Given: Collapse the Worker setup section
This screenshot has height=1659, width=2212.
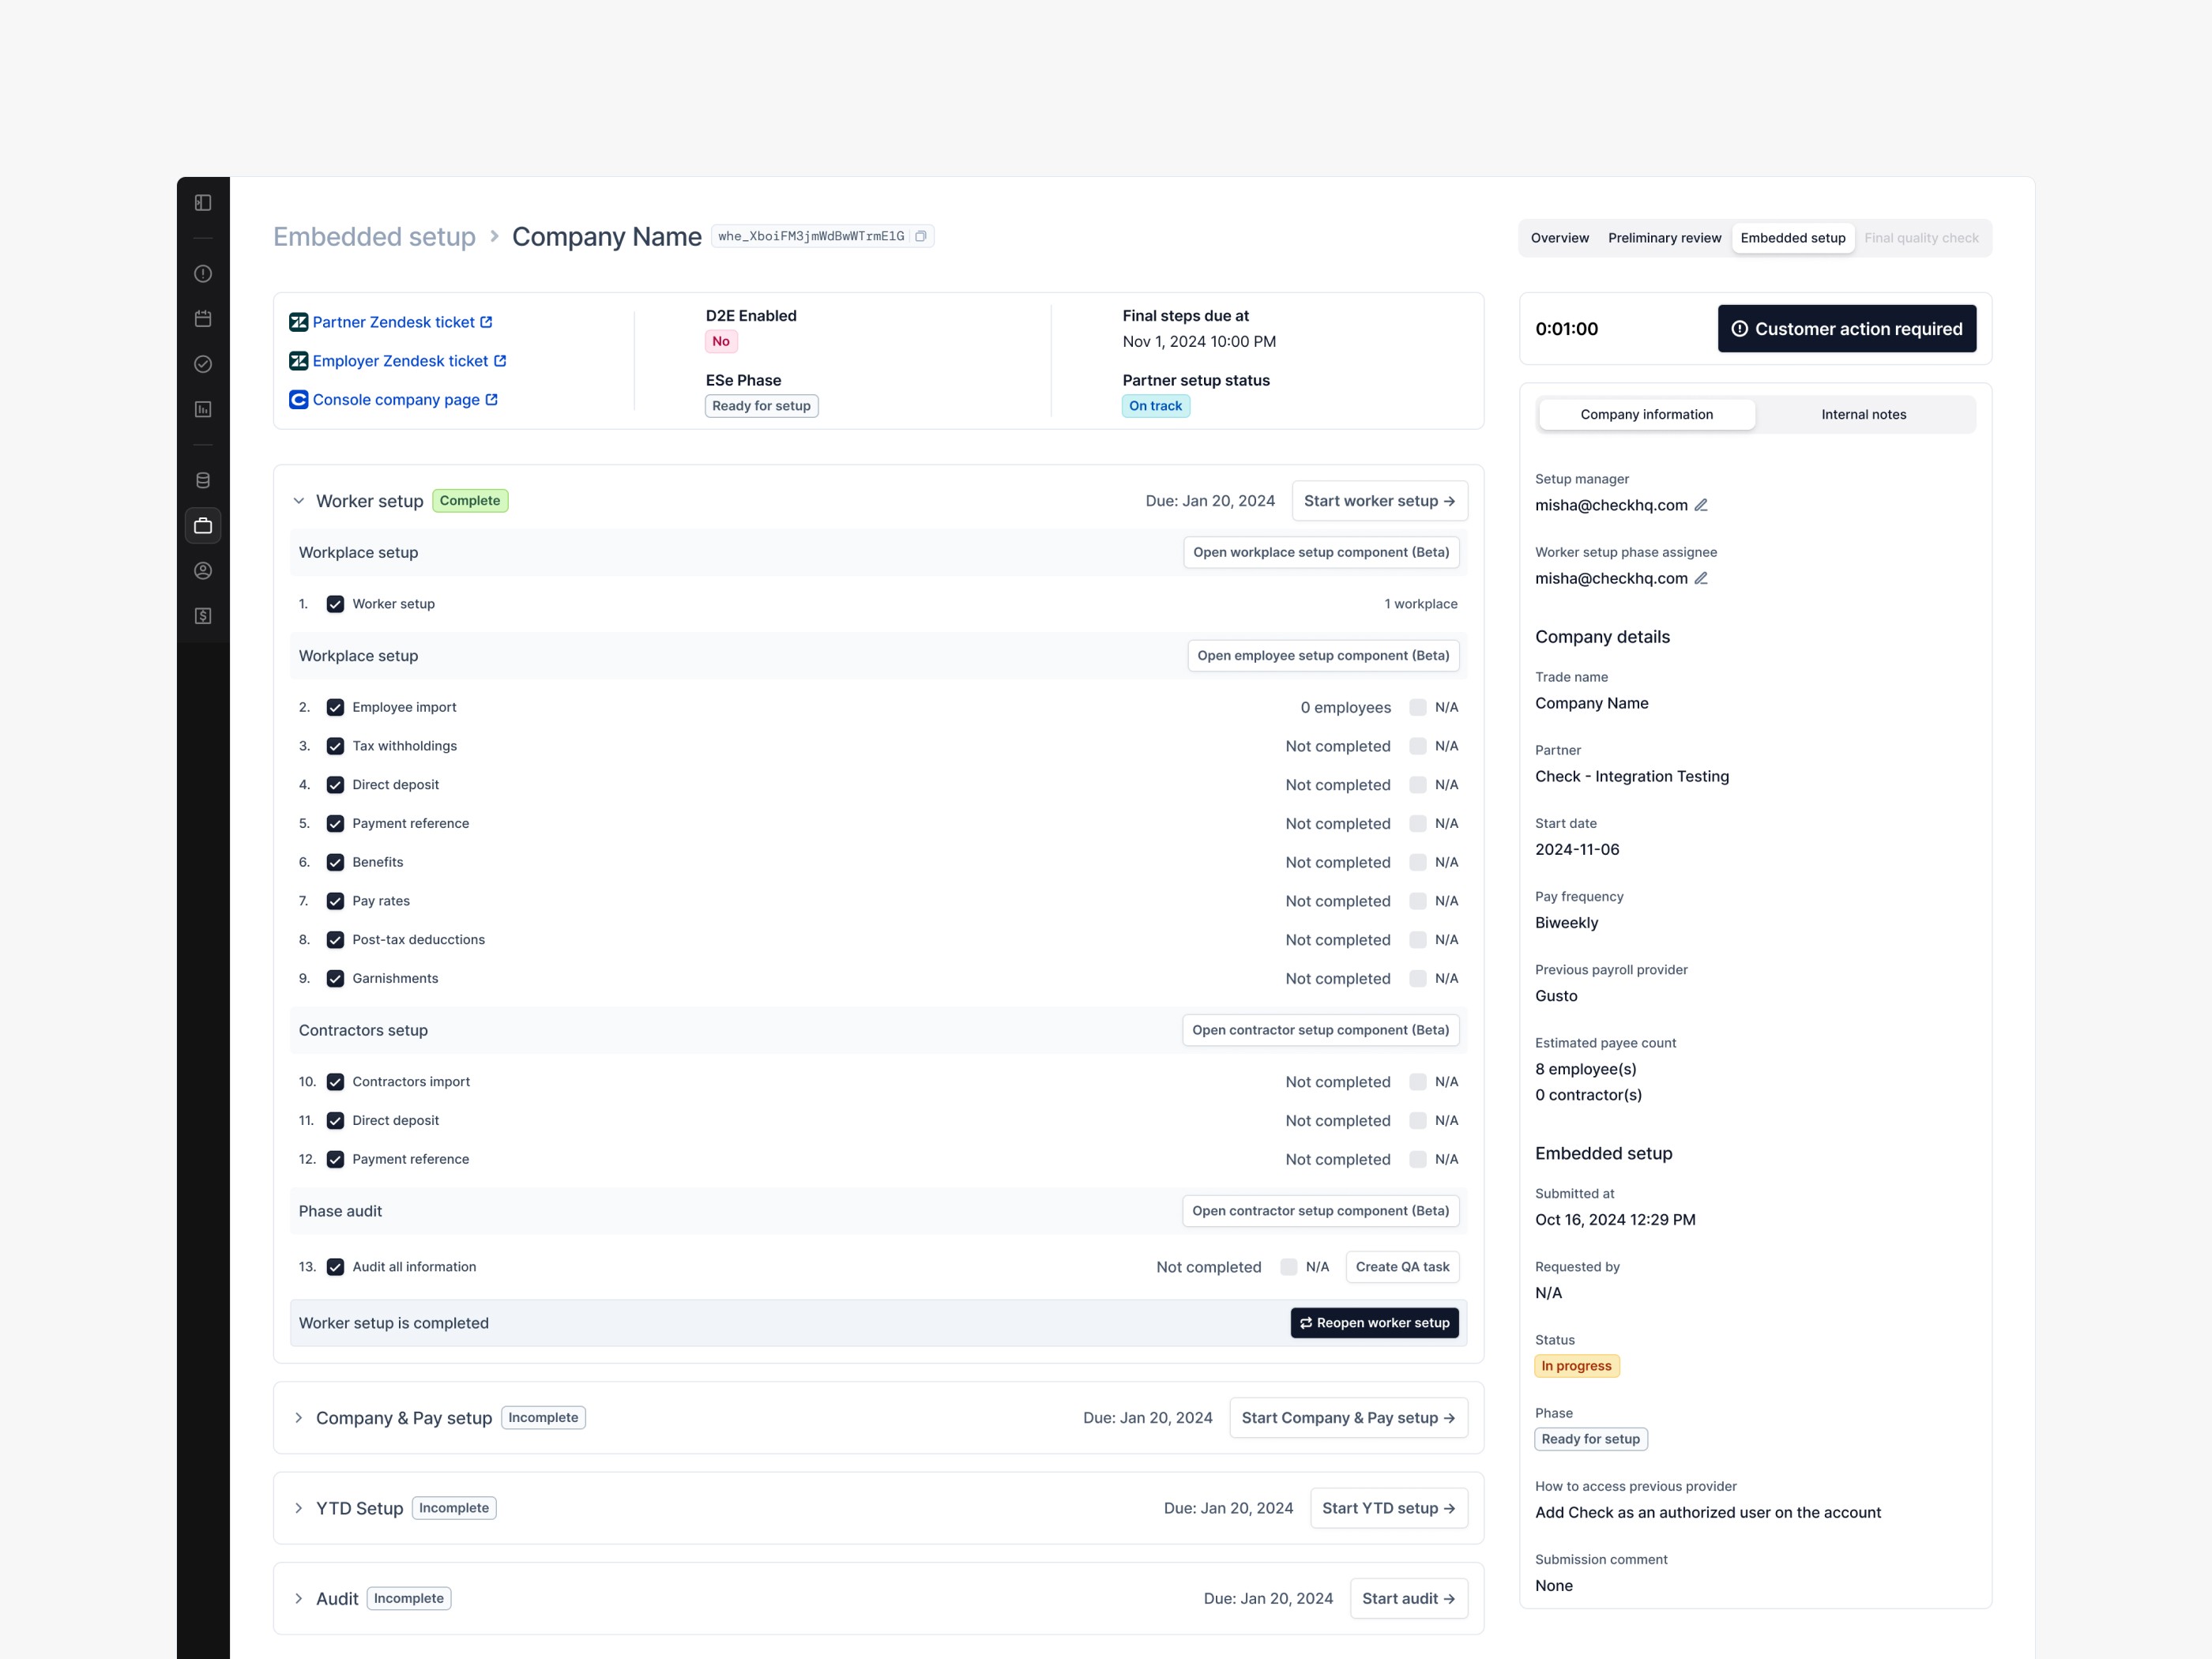Looking at the screenshot, I should pos(298,501).
